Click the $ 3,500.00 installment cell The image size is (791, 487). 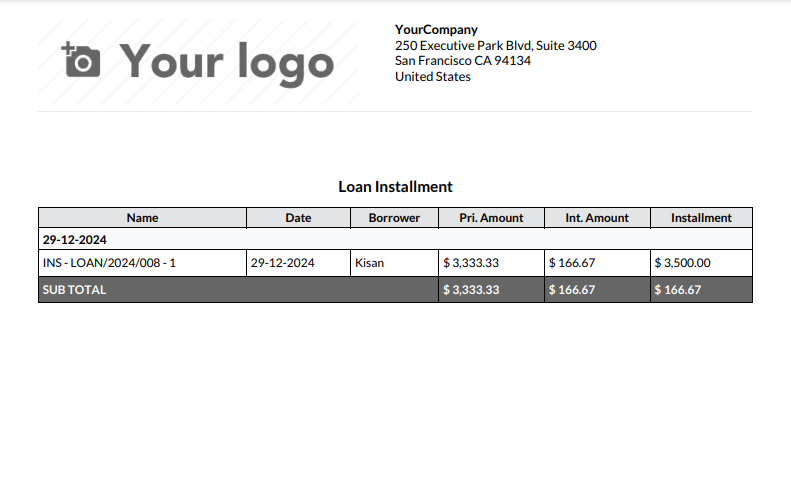(701, 263)
